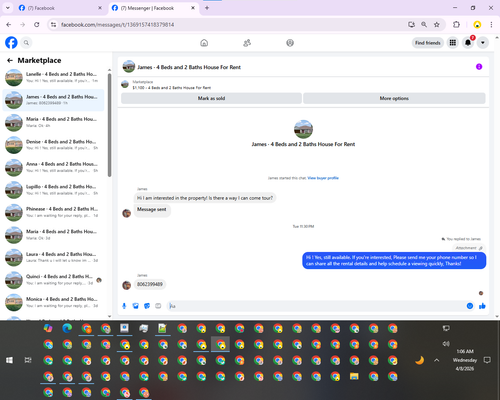500x400 pixels.
Task: Open Phinease's conversation
Action: tap(53, 212)
